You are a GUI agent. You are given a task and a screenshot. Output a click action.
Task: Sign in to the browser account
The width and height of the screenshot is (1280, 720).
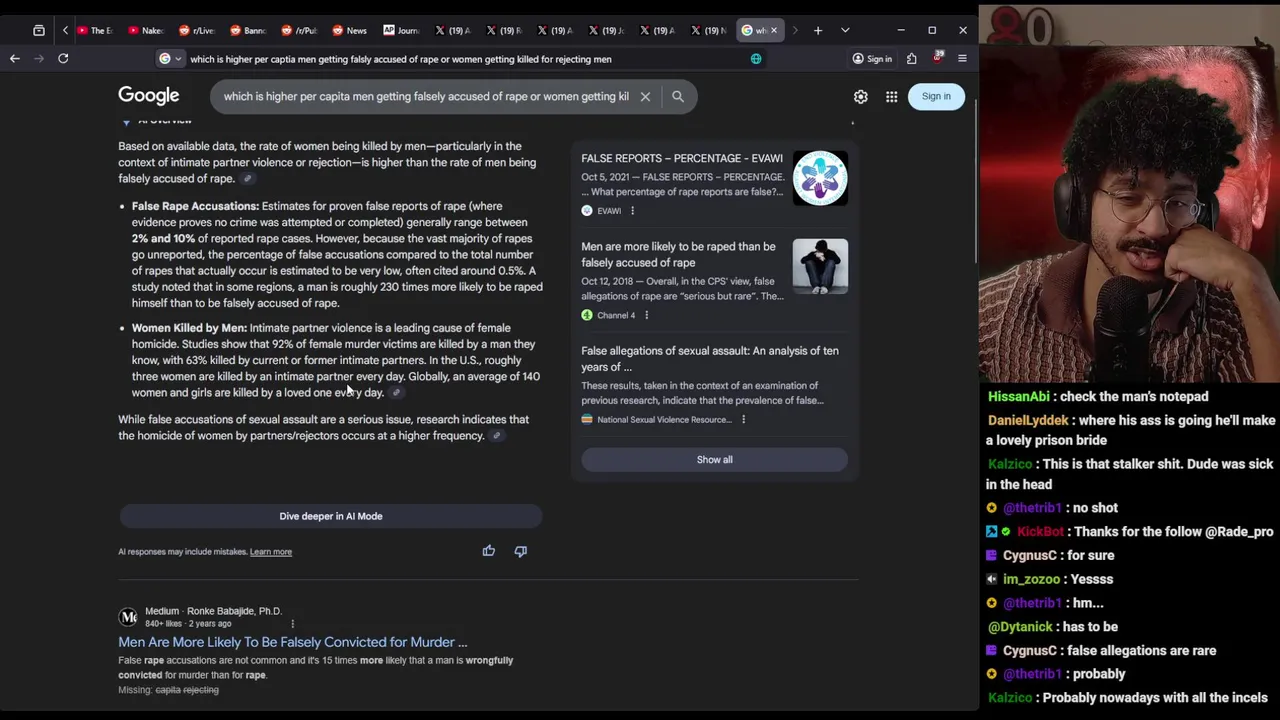point(872,59)
